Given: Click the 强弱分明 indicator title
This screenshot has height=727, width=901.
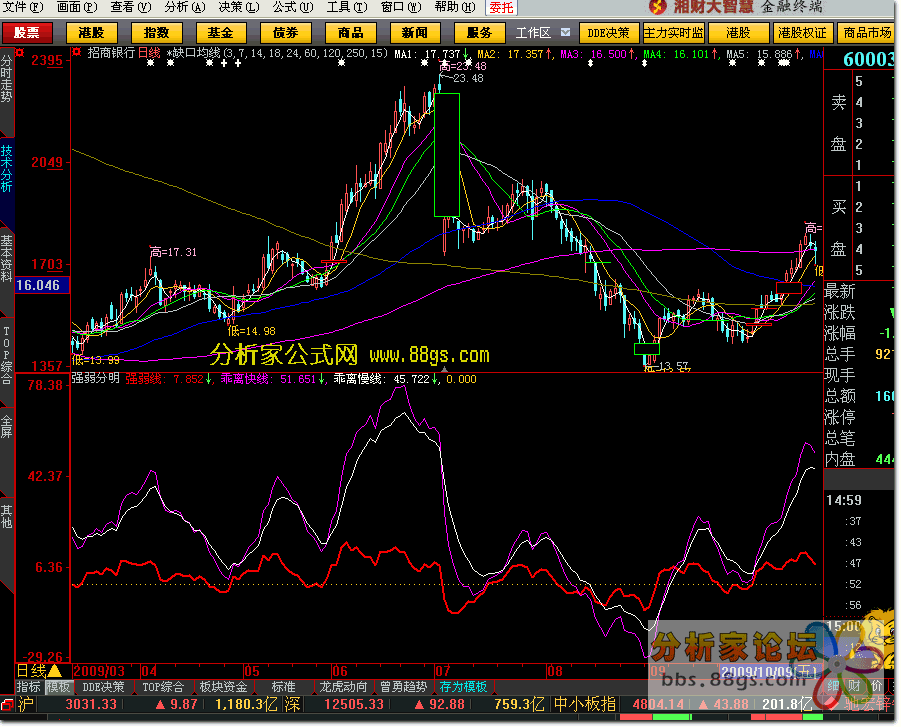Looking at the screenshot, I should 95,378.
